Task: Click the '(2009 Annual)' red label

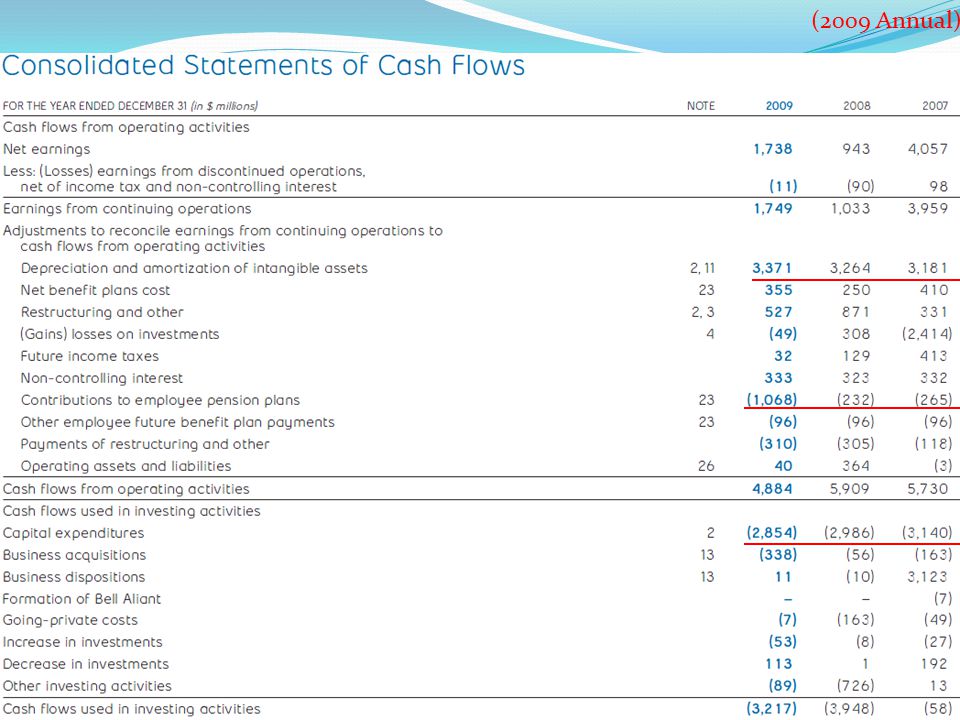Action: point(885,20)
